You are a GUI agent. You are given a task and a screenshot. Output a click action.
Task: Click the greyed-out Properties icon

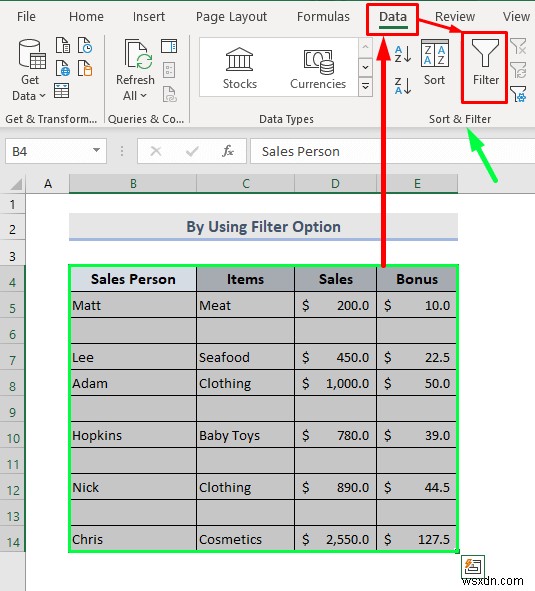tap(169, 70)
